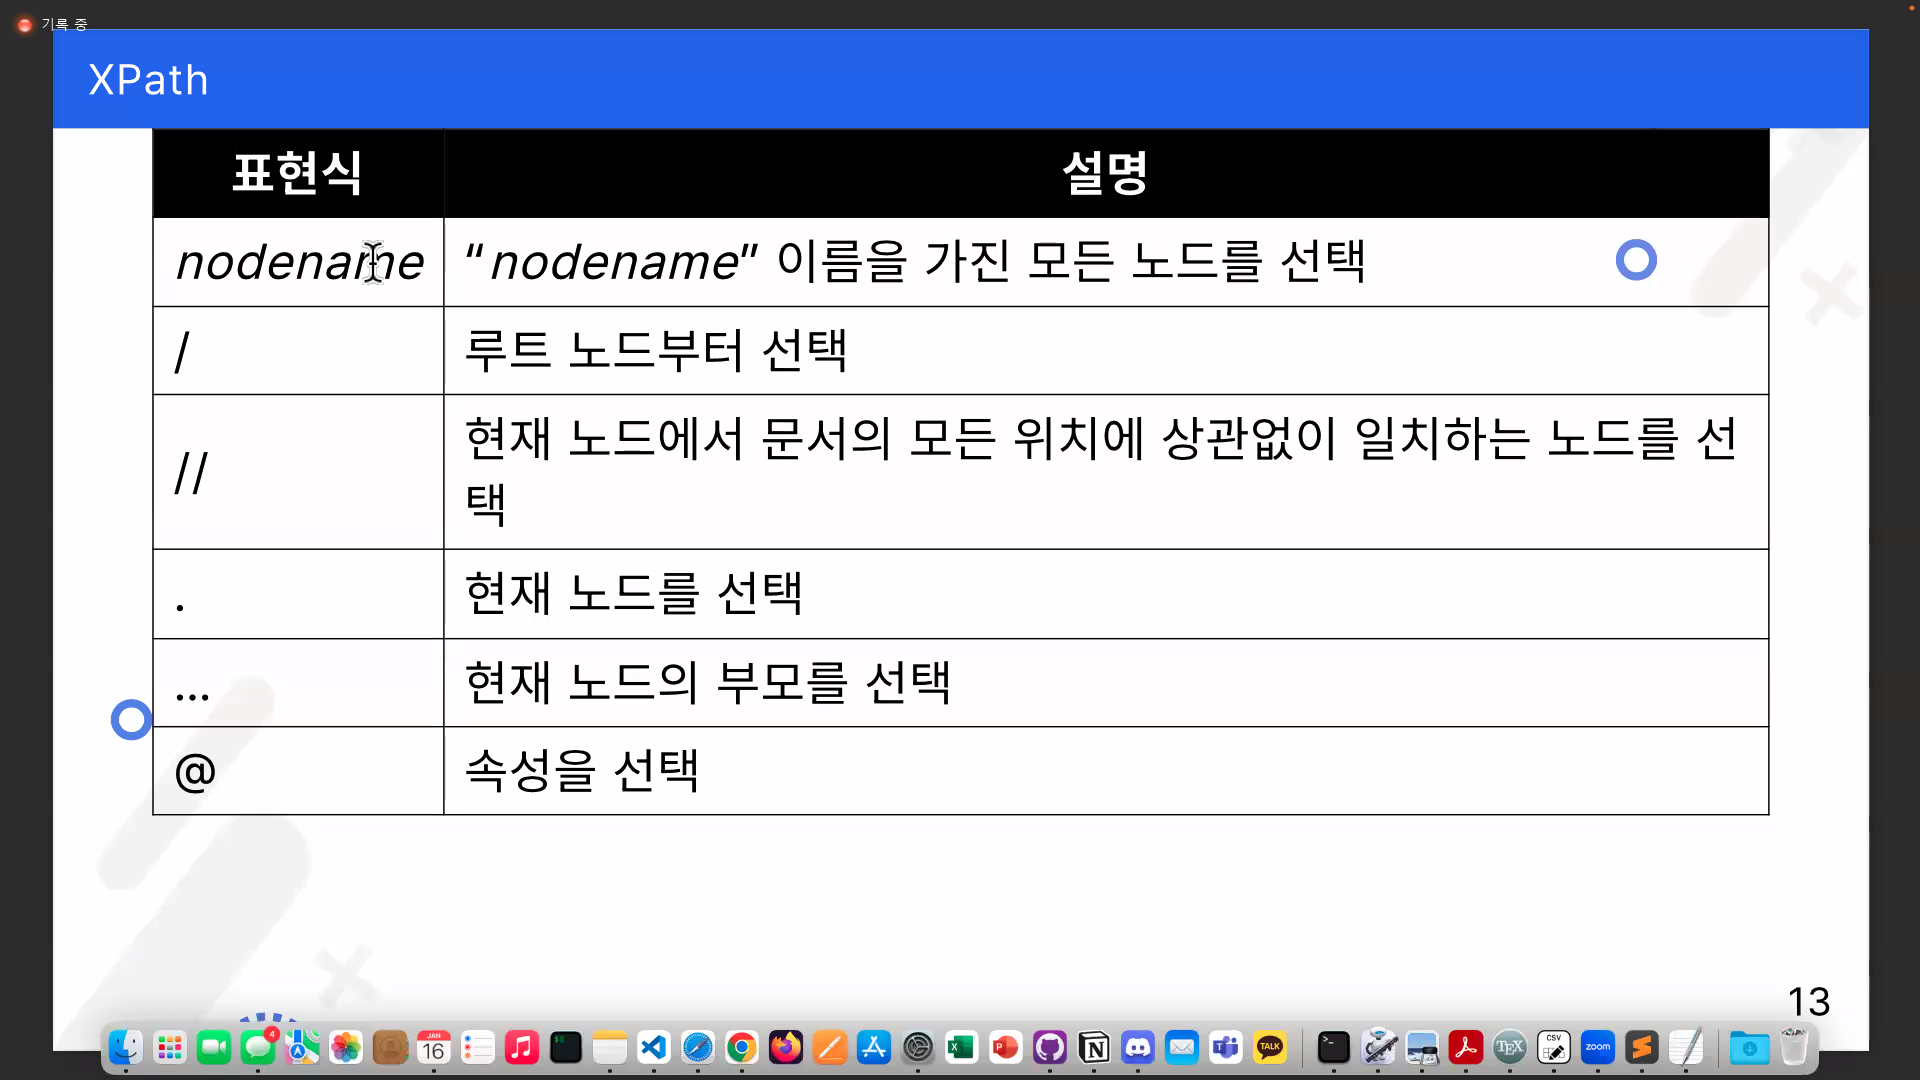Launch Visual Studio Code from dock
The image size is (1920, 1080).
[x=653, y=1047]
